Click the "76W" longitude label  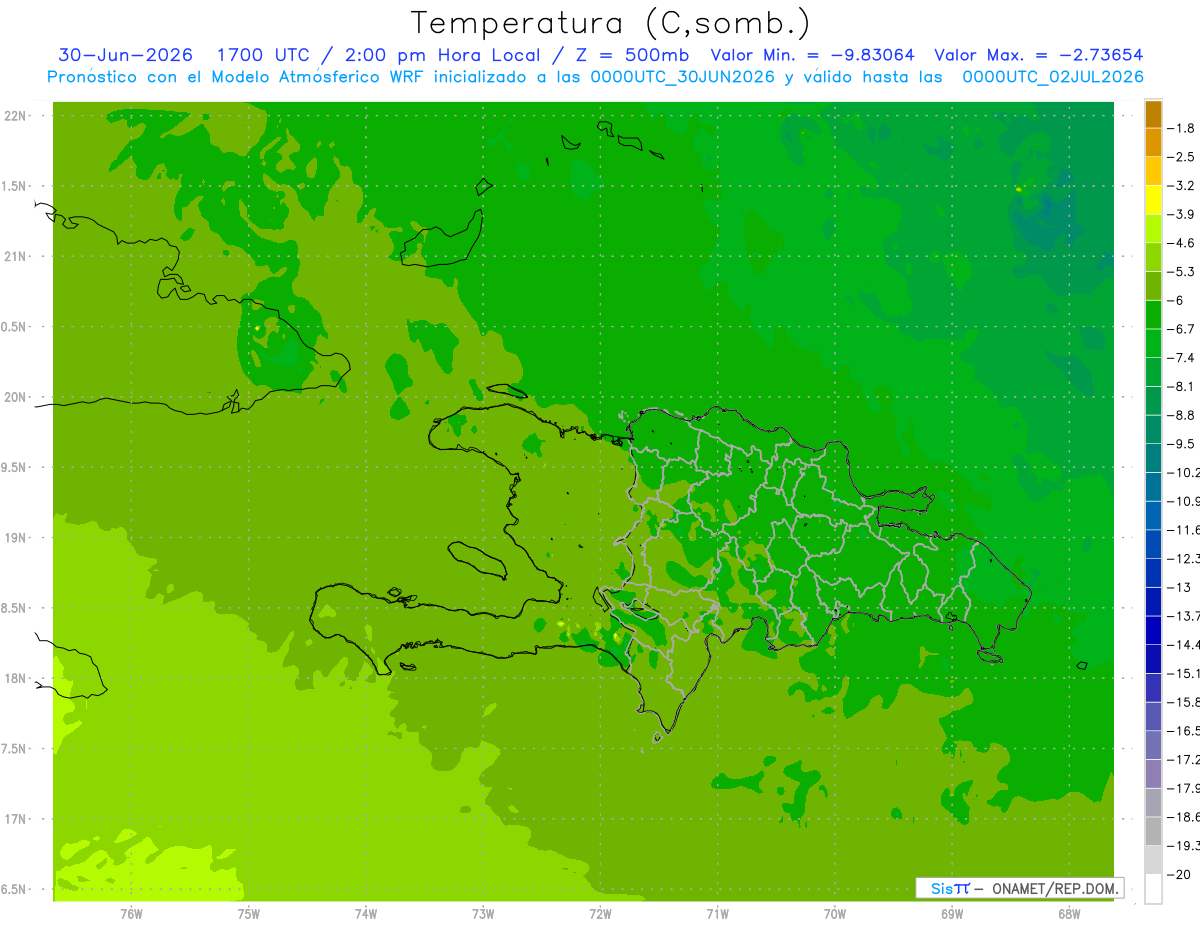pyautogui.click(x=131, y=913)
